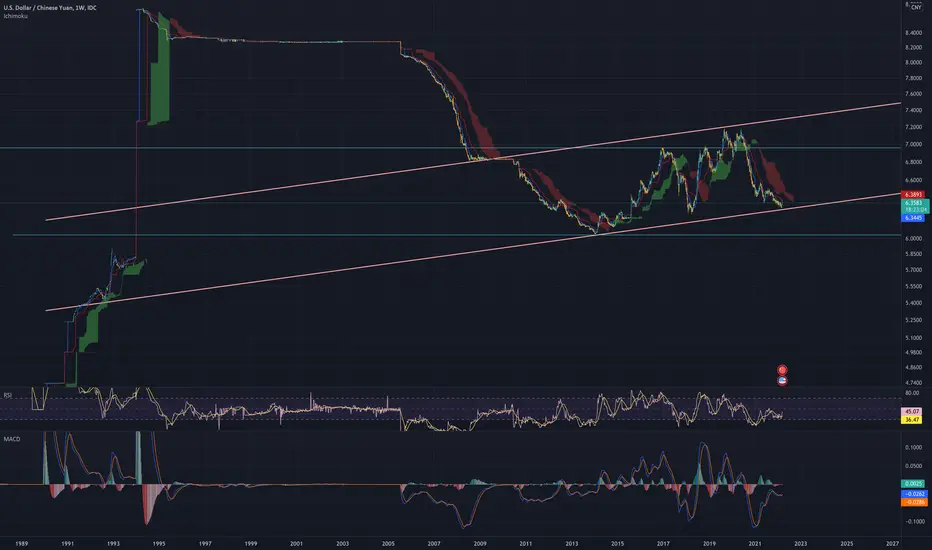Click the China flag event marker
932x550 pixels.
782,370
